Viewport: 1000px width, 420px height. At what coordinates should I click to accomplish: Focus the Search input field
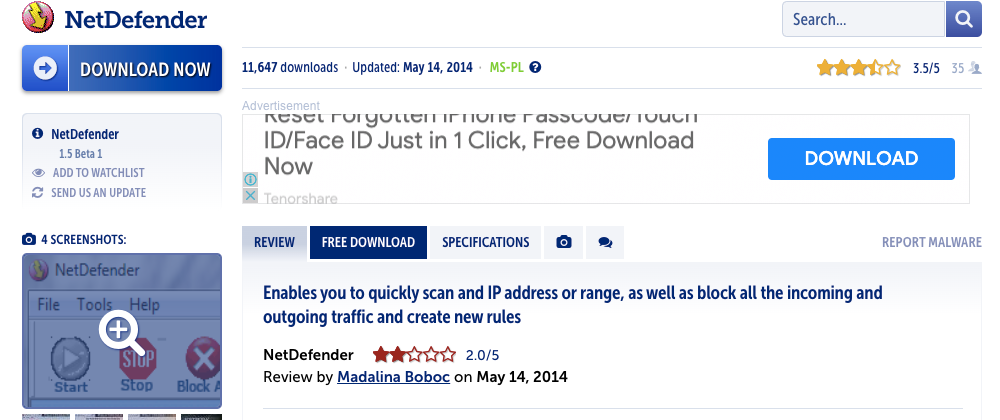point(863,19)
